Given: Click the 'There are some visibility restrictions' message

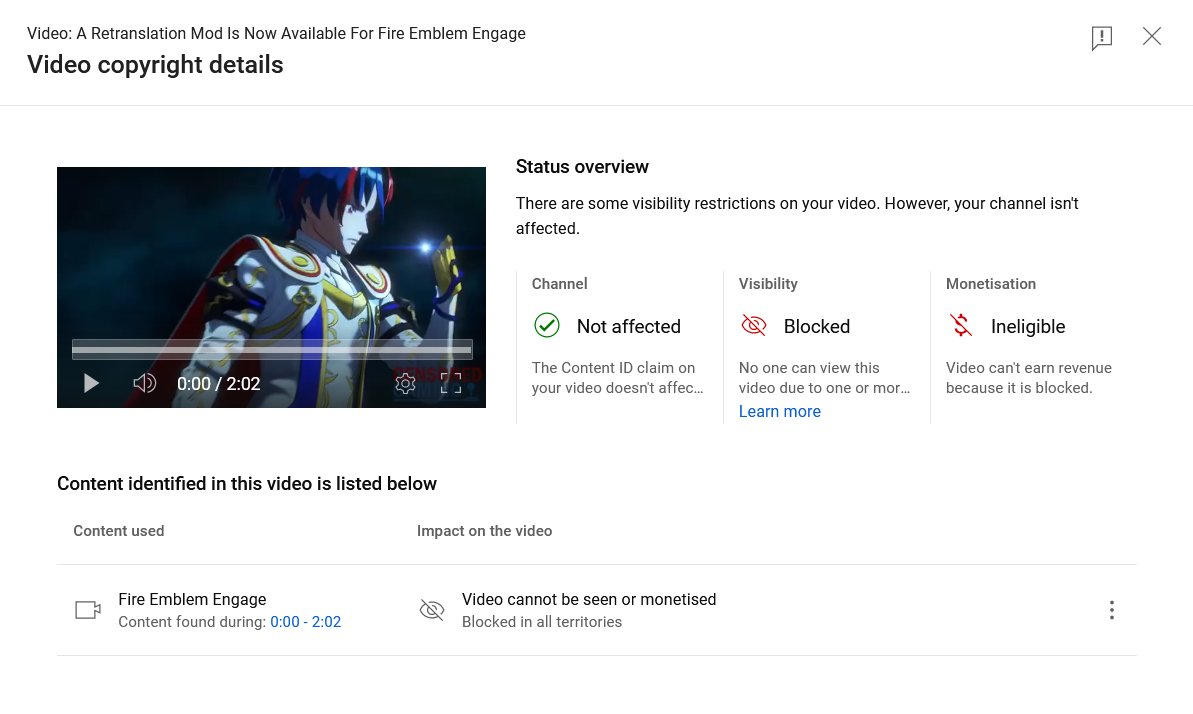Looking at the screenshot, I should point(797,216).
